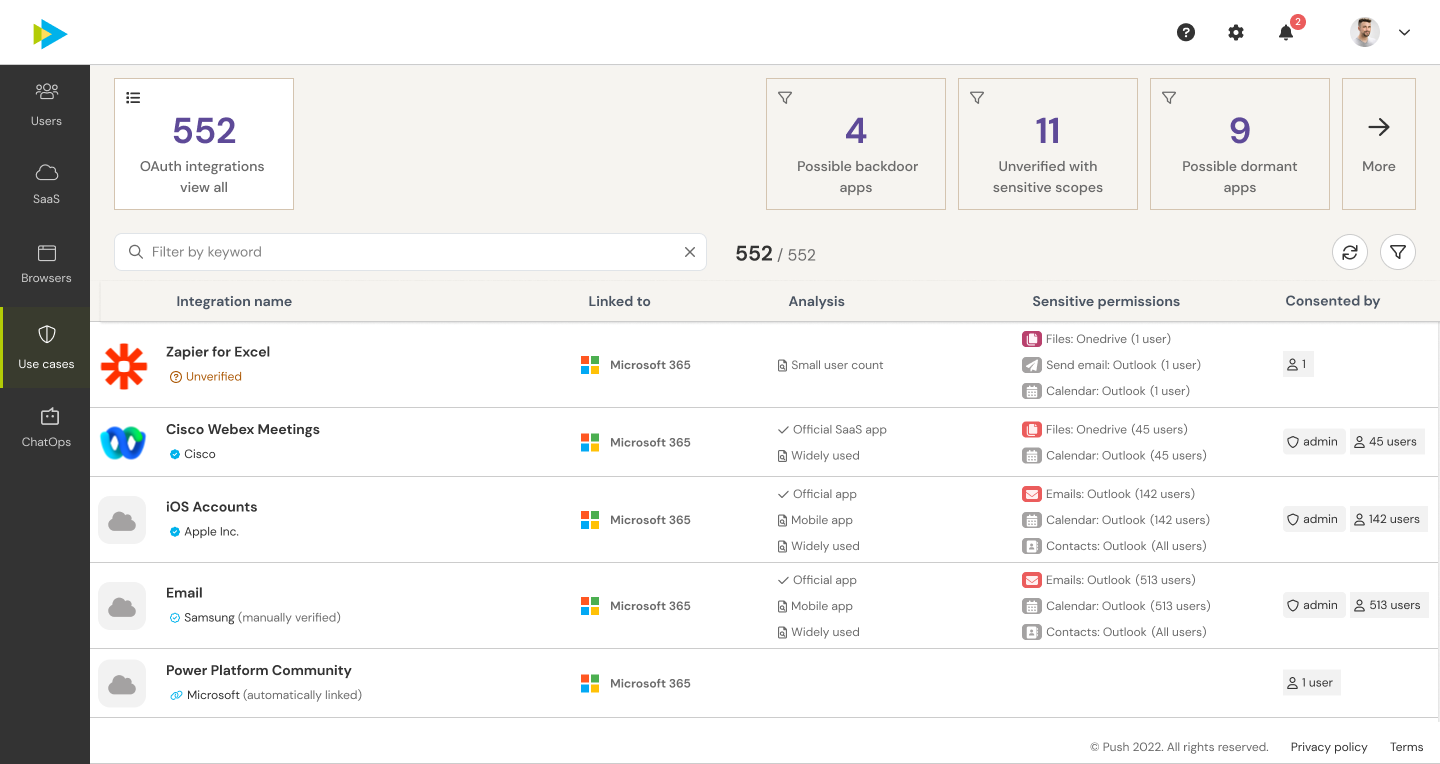Screen dimensions: 1440x764
Task: Click the settings gear icon
Action: (x=1236, y=32)
